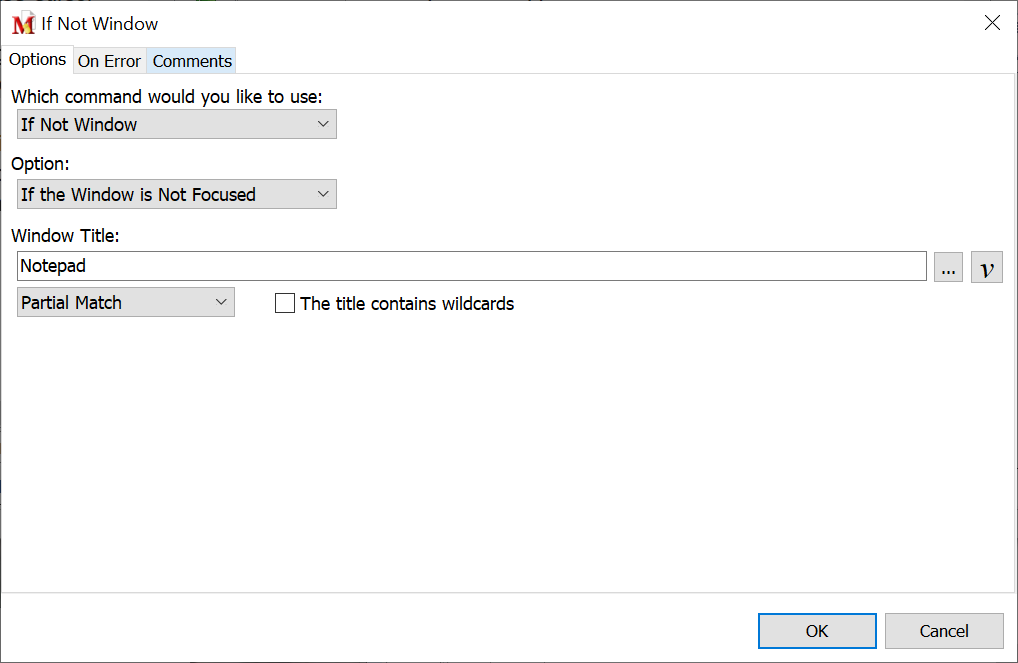Image resolution: width=1018 pixels, height=663 pixels.
Task: Click the "Which command would you like to use:" label
Action: (x=167, y=97)
